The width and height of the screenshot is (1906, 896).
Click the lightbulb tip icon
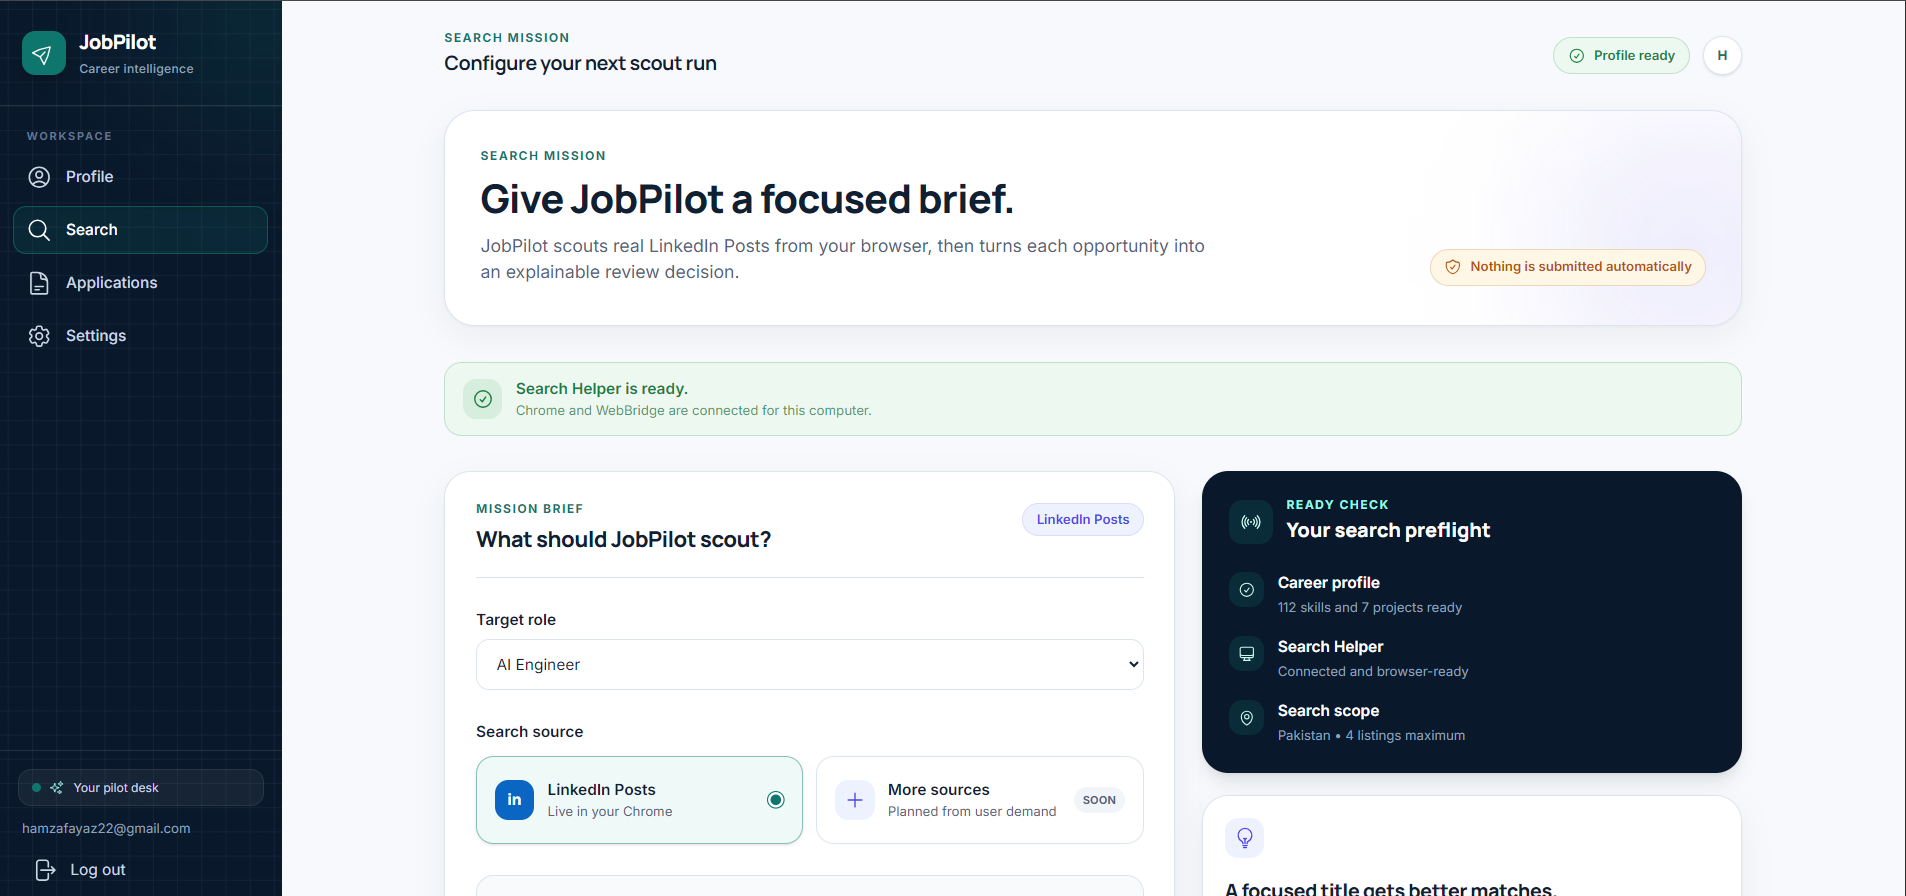pyautogui.click(x=1245, y=838)
